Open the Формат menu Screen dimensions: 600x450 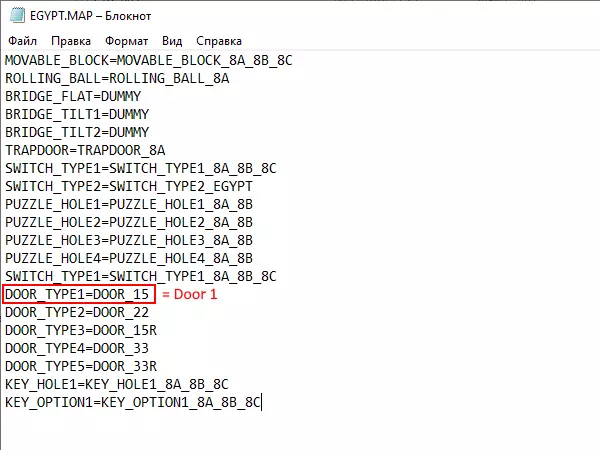tap(126, 41)
